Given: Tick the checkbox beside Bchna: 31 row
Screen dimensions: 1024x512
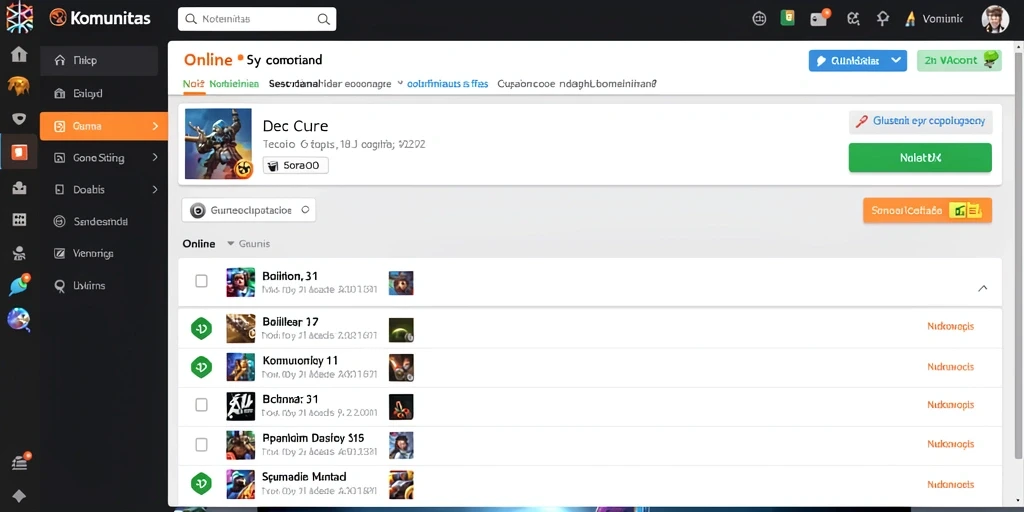Looking at the screenshot, I should [x=201, y=405].
